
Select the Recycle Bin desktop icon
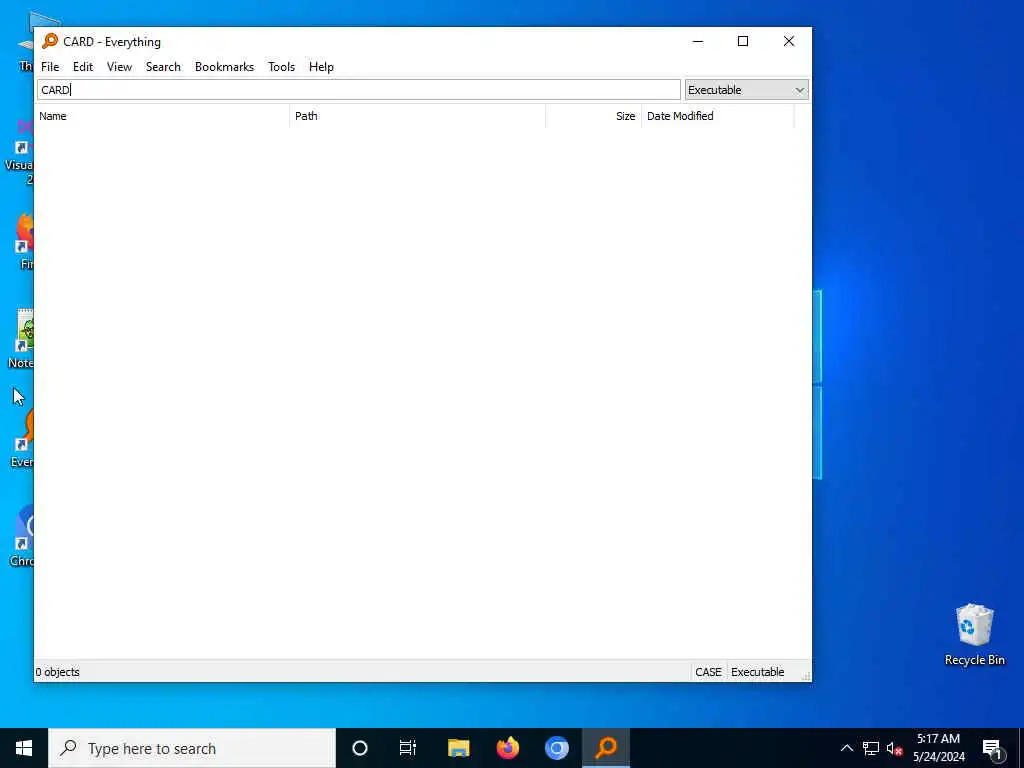click(974, 634)
